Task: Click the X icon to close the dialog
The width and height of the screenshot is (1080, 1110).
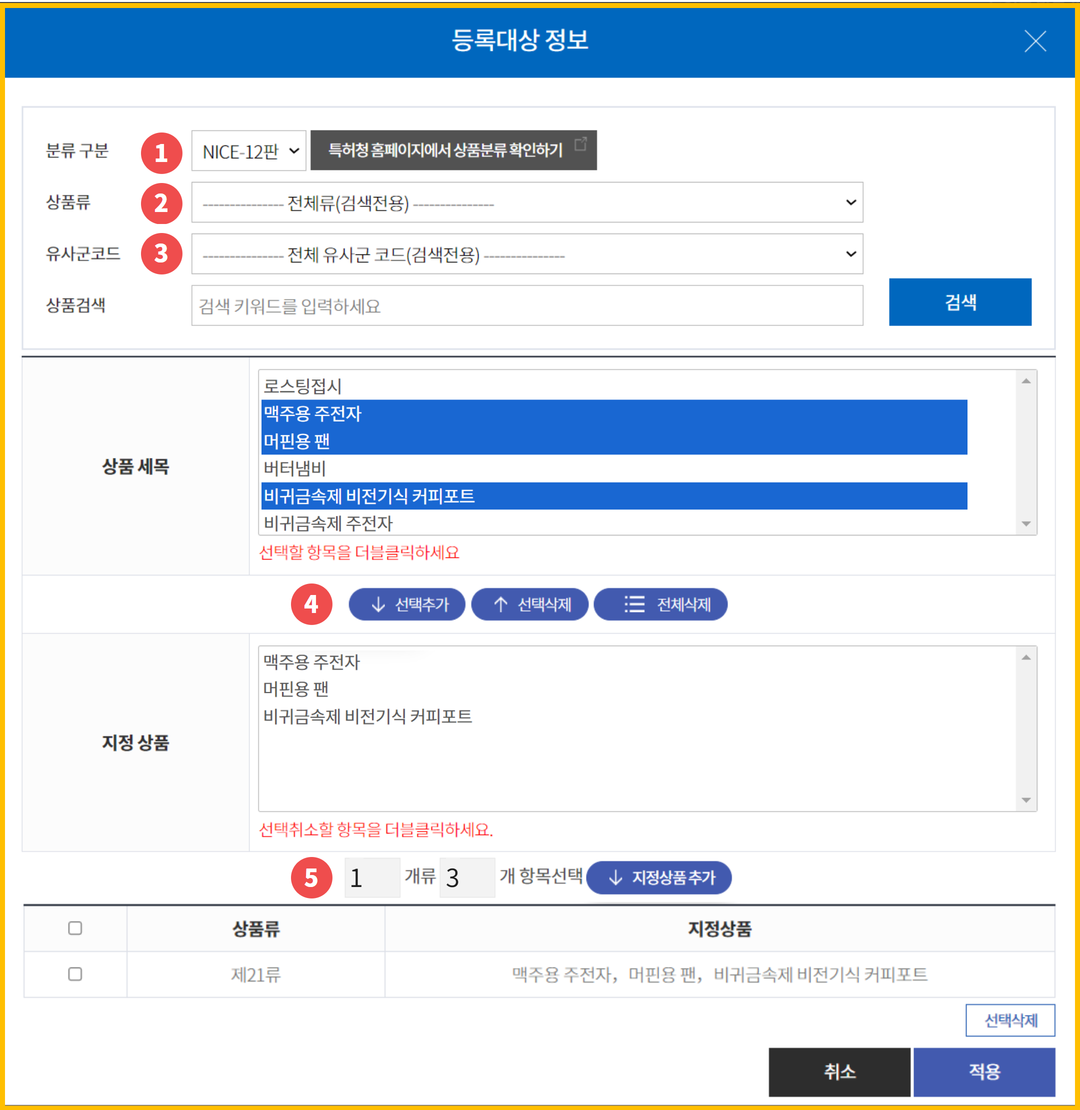Action: (1035, 41)
